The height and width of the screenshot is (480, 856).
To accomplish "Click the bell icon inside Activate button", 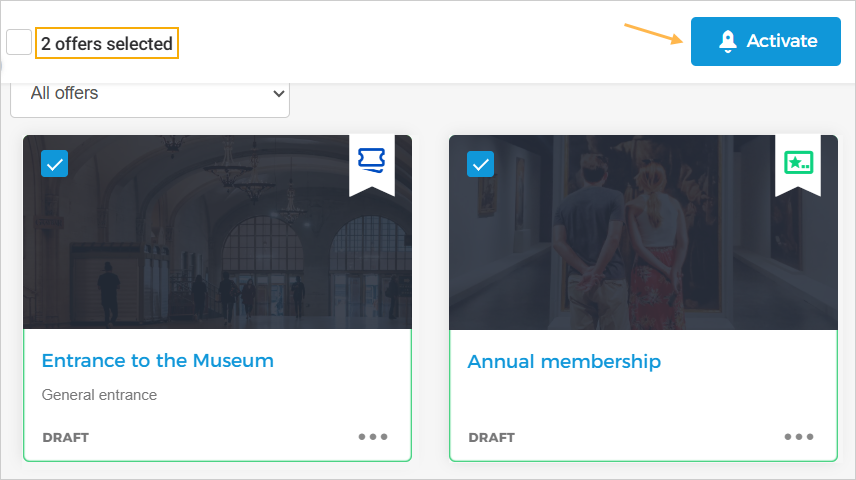I will pos(728,41).
